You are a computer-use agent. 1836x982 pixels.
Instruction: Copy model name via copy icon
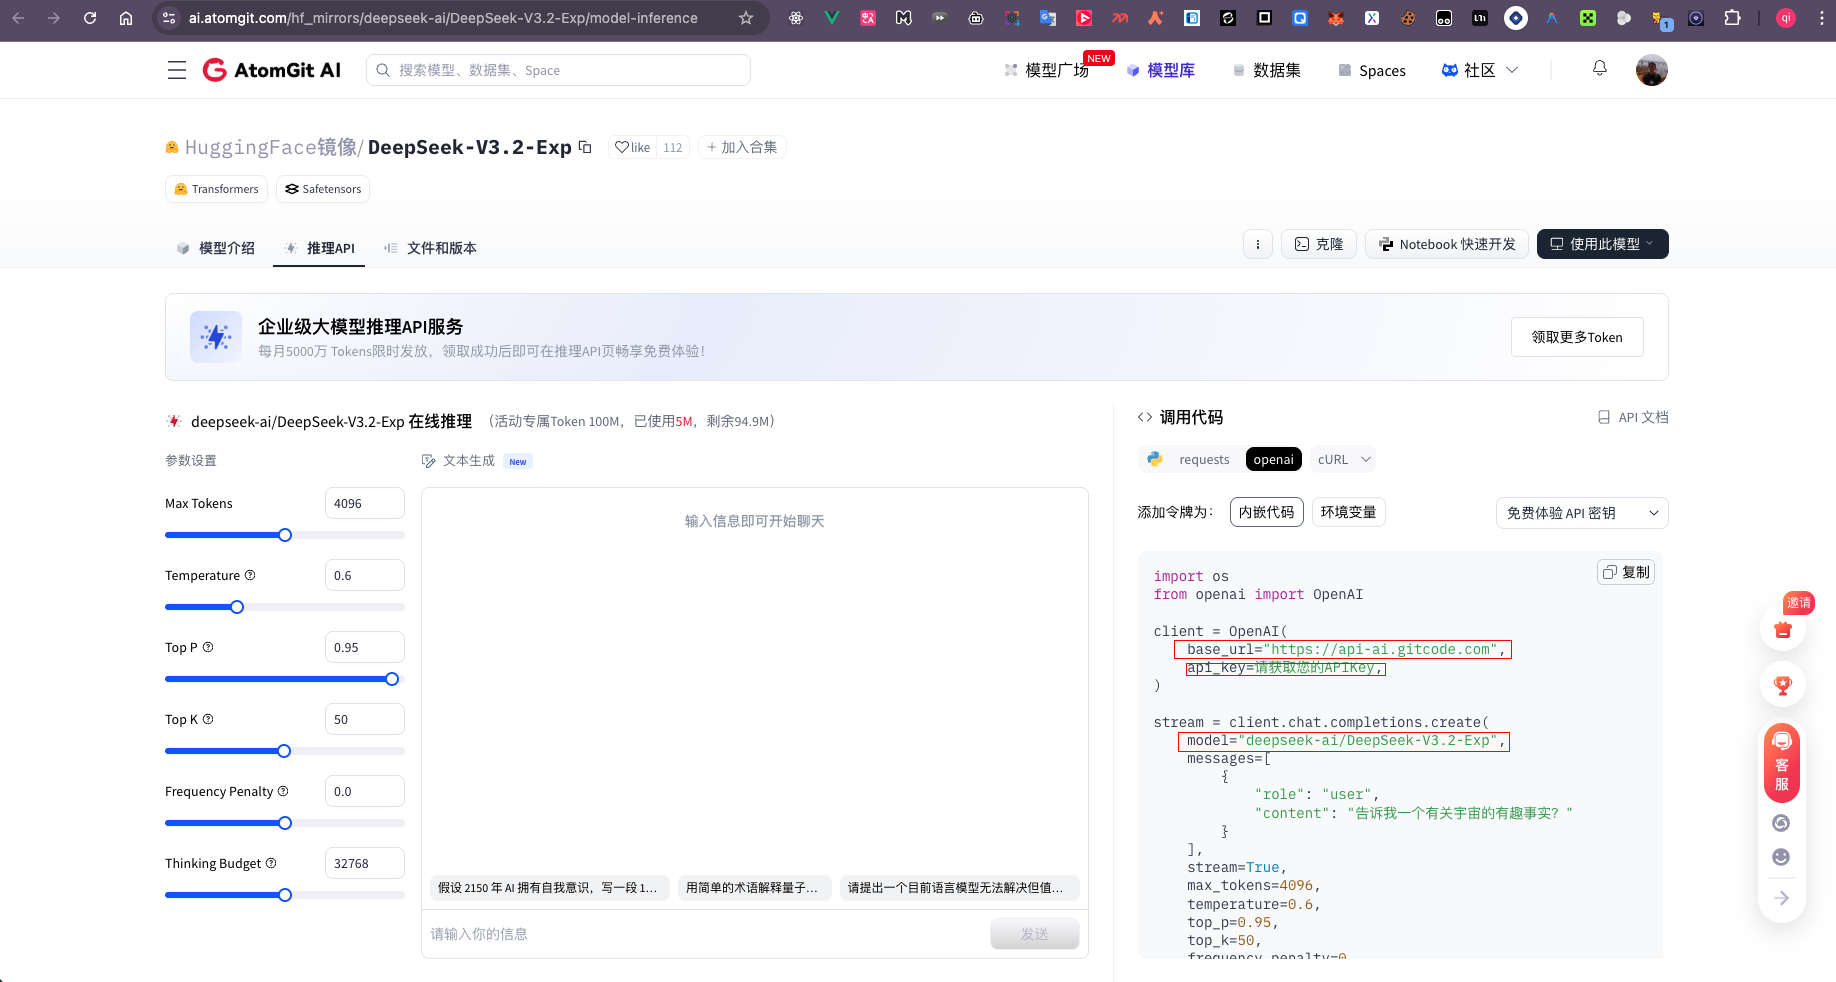(x=585, y=147)
